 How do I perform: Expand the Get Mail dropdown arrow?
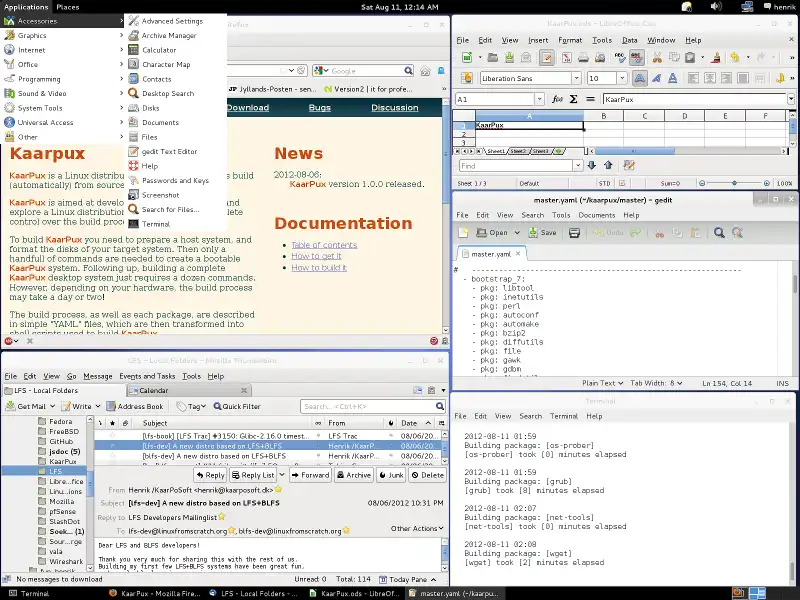(51, 406)
